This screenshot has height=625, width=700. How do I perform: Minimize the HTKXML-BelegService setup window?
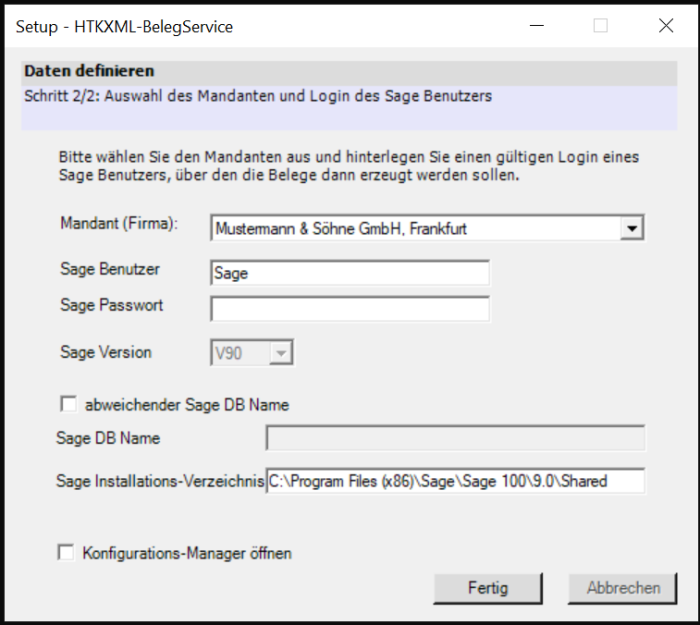point(536,26)
